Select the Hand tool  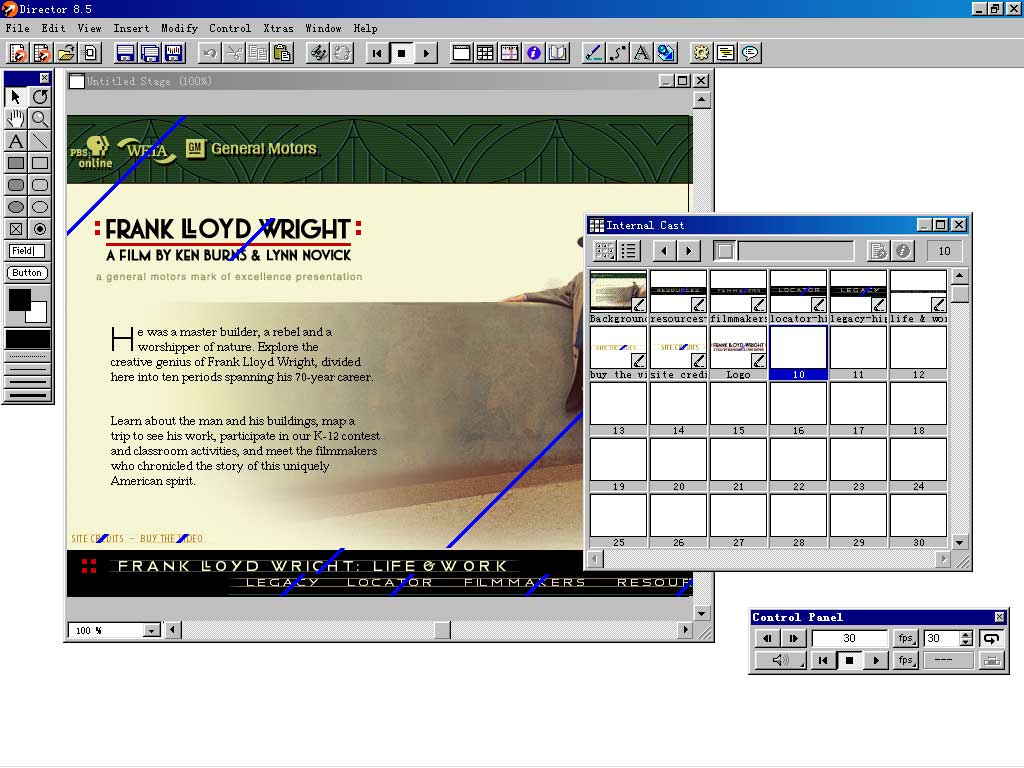click(x=16, y=119)
